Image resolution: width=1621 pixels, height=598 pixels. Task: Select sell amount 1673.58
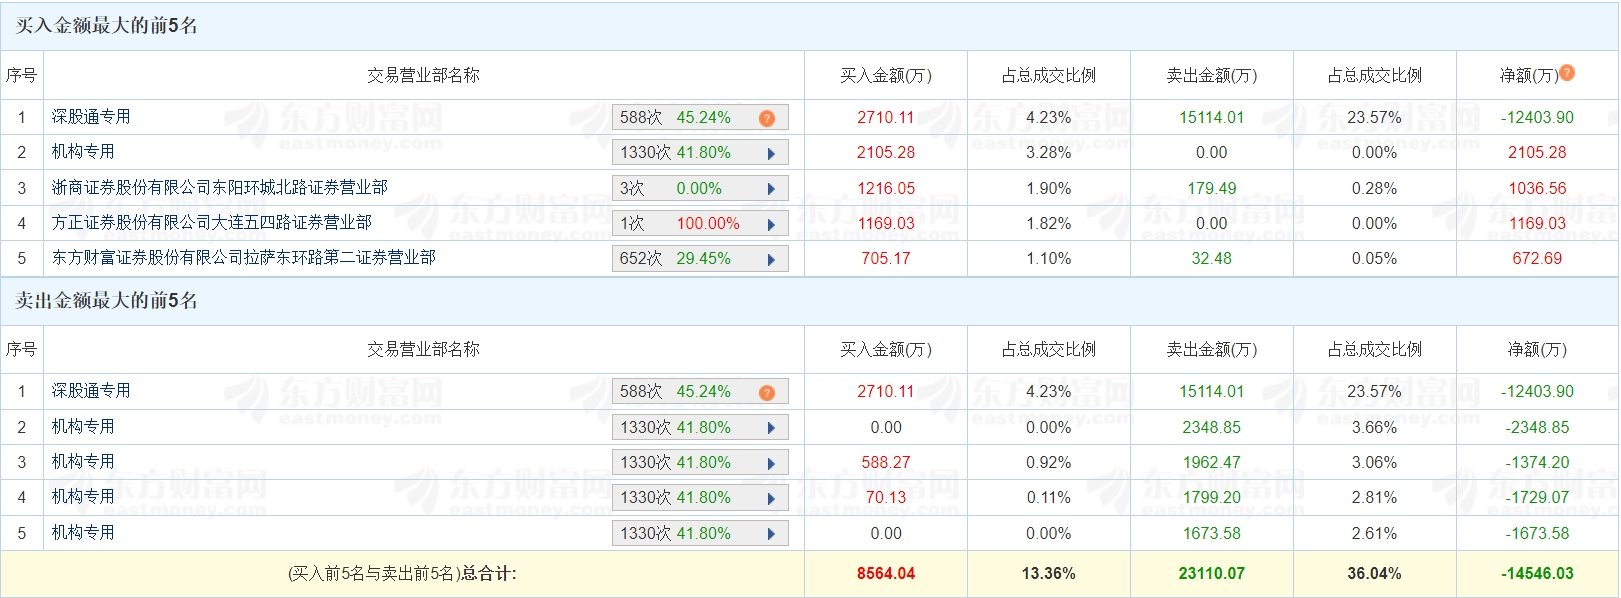click(1212, 534)
